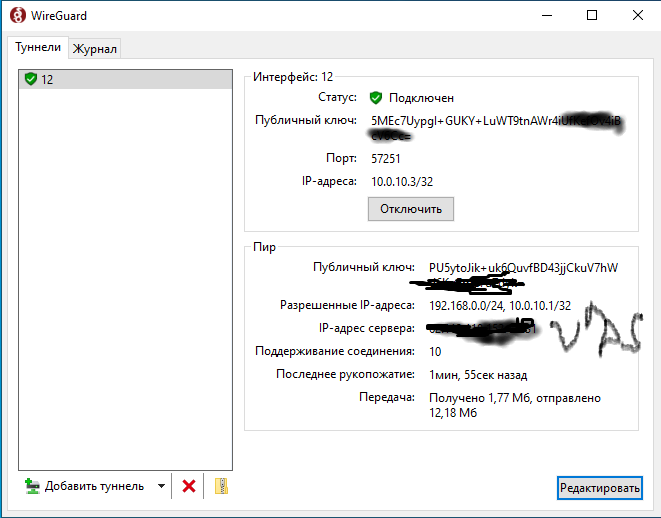The height and width of the screenshot is (518, 661).
Task: Click the Порт: label
Action: (x=341, y=158)
